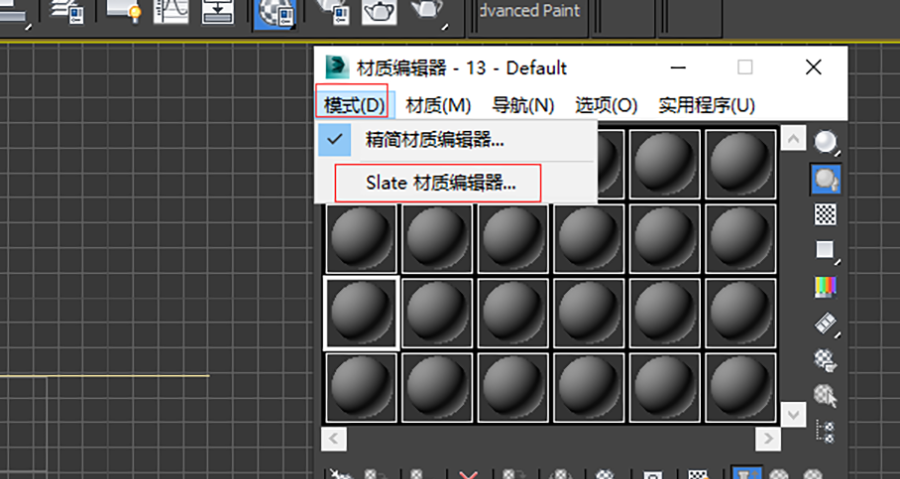
Task: Select top row last sample sphere
Action: click(740, 164)
